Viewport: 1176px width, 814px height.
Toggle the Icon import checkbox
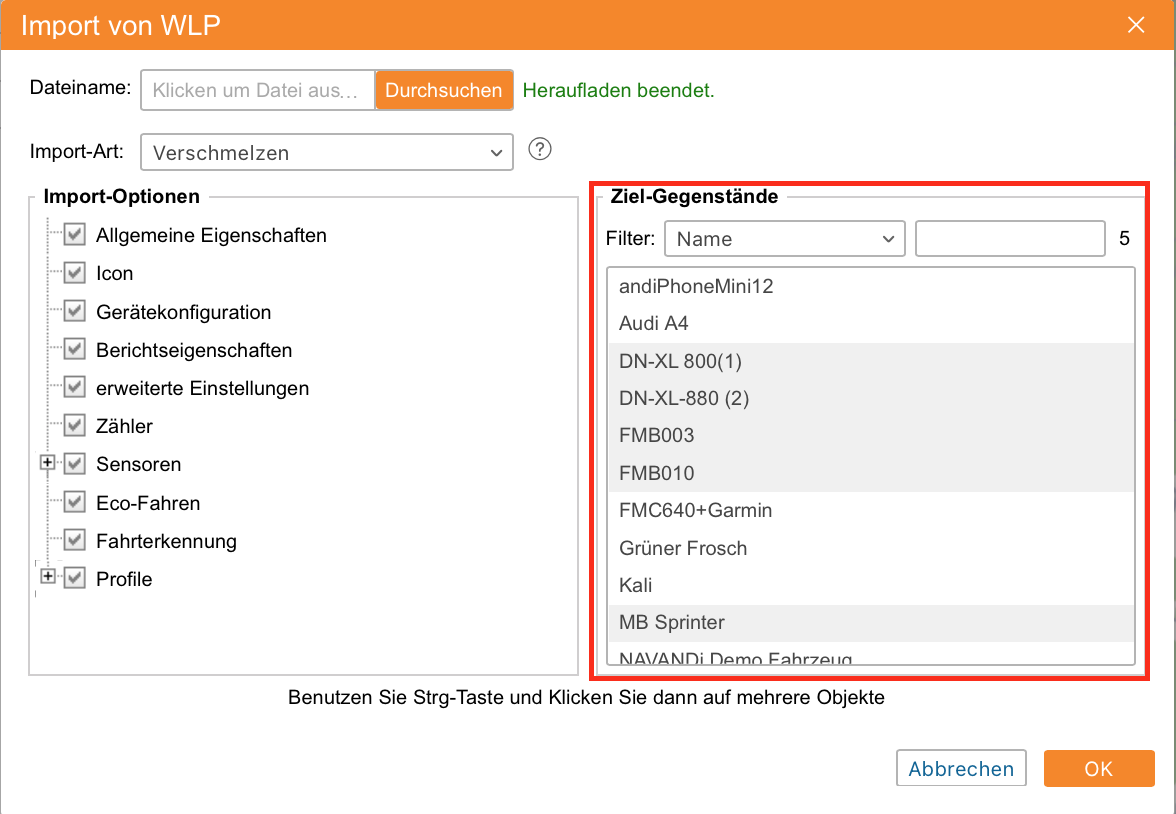(74, 273)
